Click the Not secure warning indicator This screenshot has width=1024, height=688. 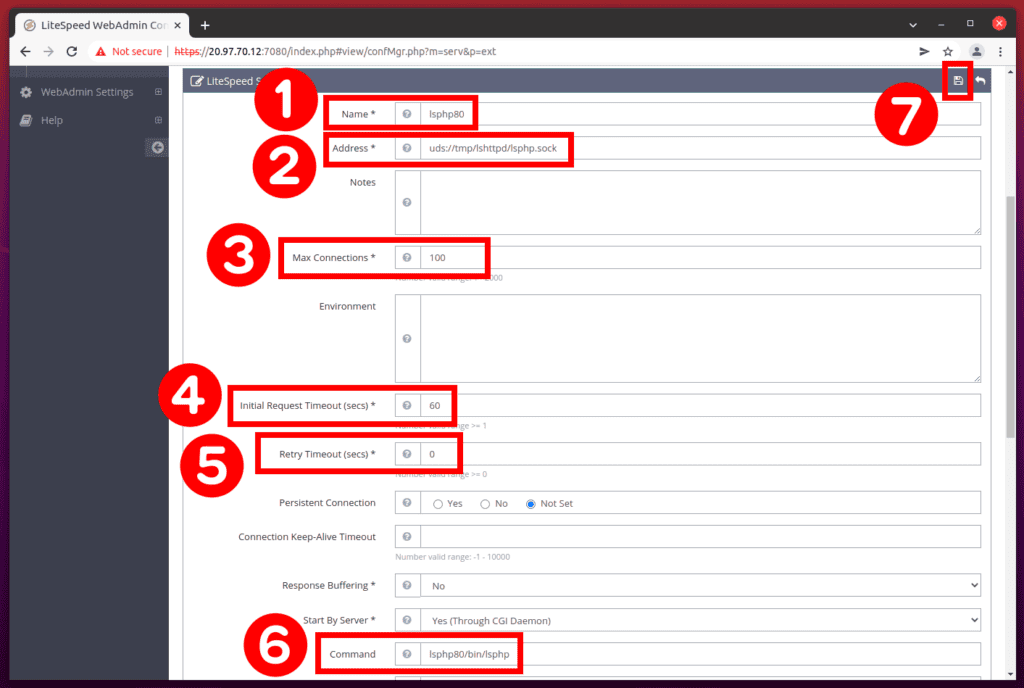(129, 51)
